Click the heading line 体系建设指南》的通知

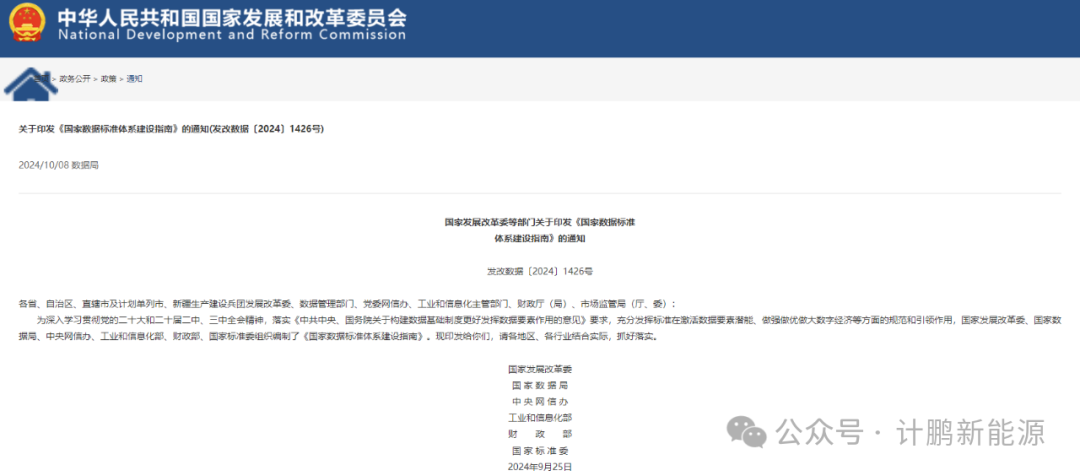pos(539,238)
